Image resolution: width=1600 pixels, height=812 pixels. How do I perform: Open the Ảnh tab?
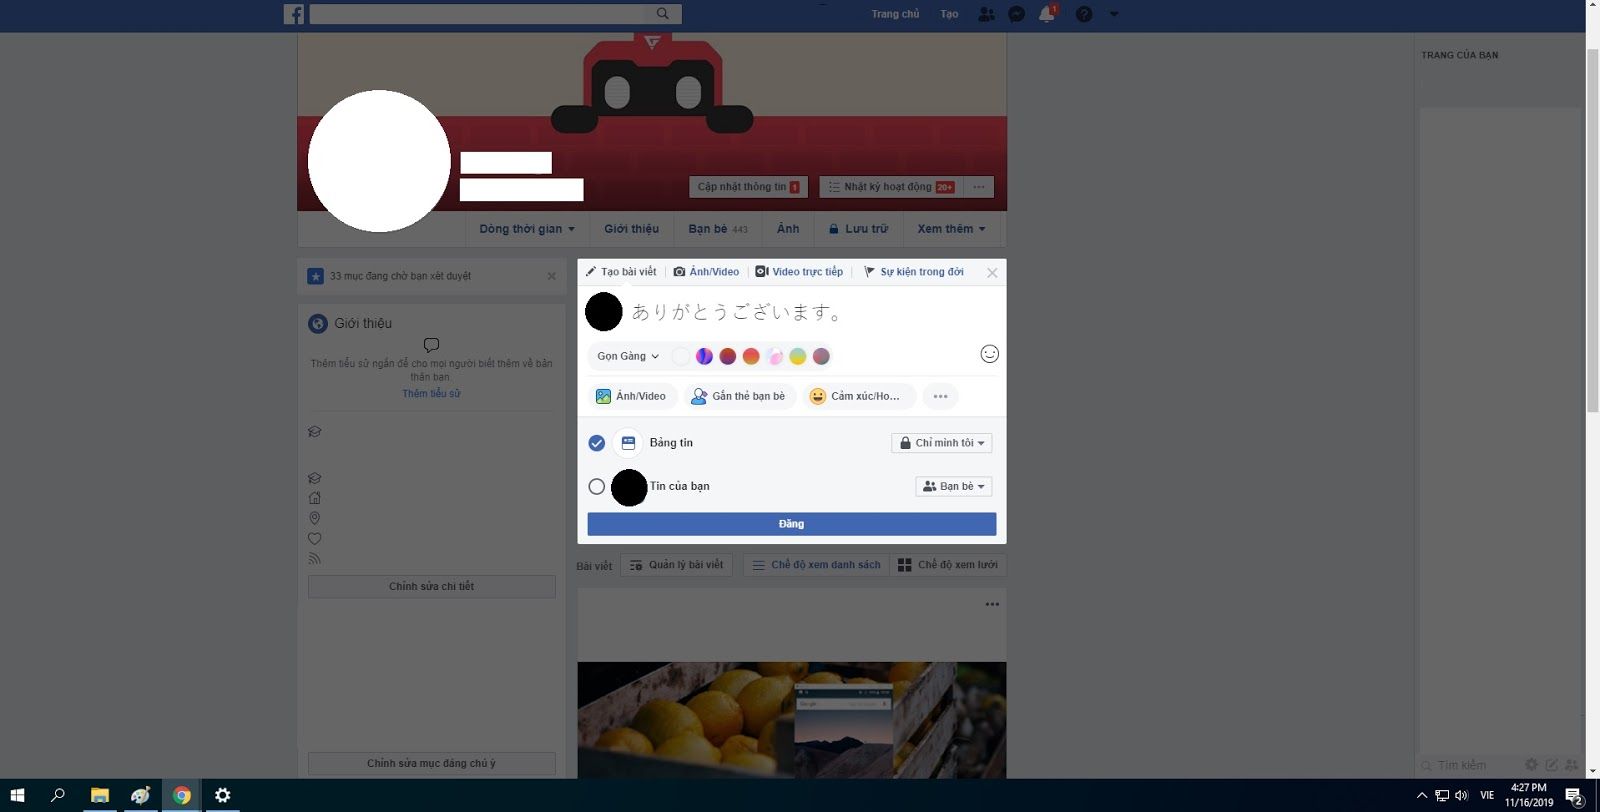[788, 229]
